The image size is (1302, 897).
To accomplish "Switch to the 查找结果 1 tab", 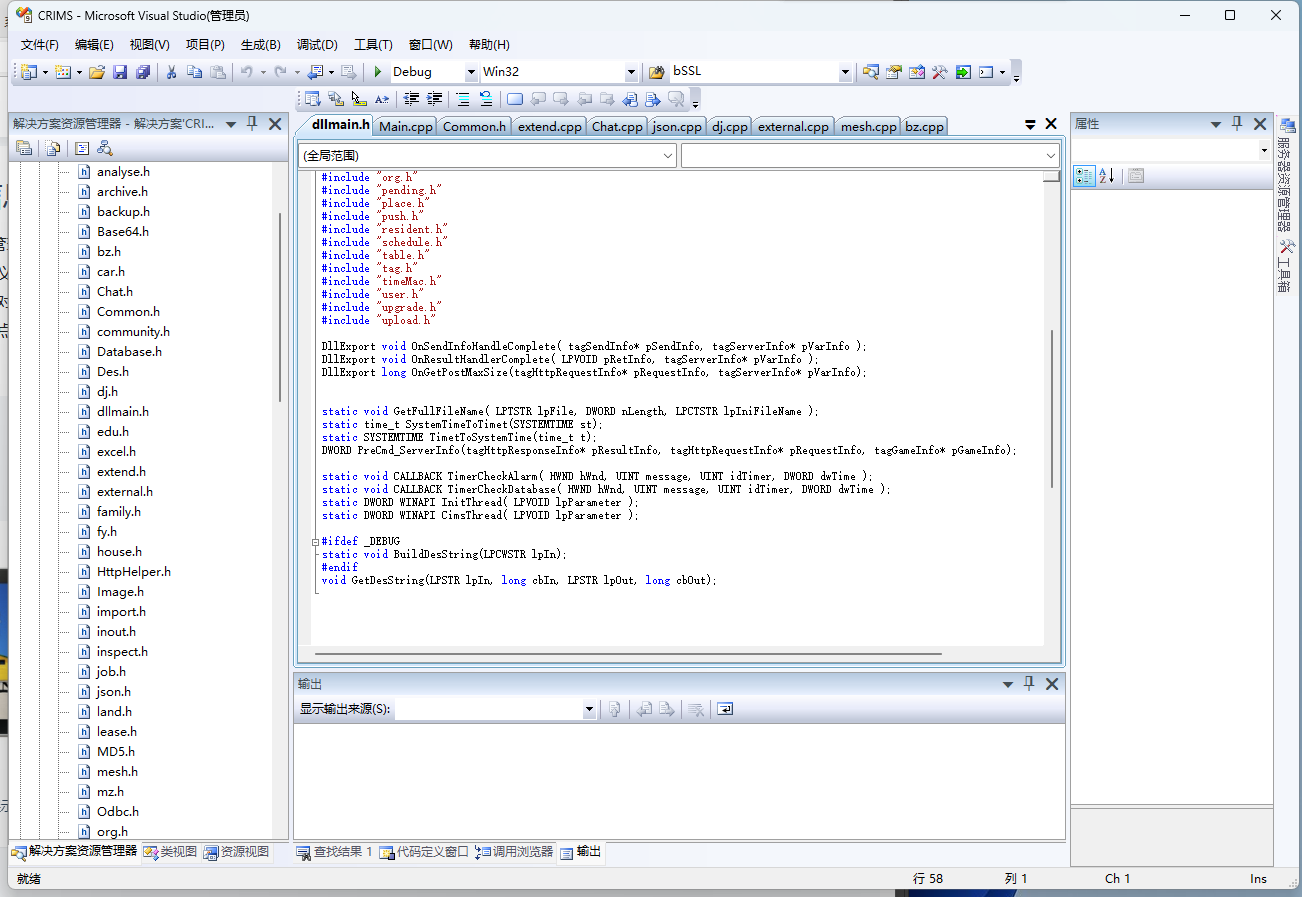I will pyautogui.click(x=334, y=852).
